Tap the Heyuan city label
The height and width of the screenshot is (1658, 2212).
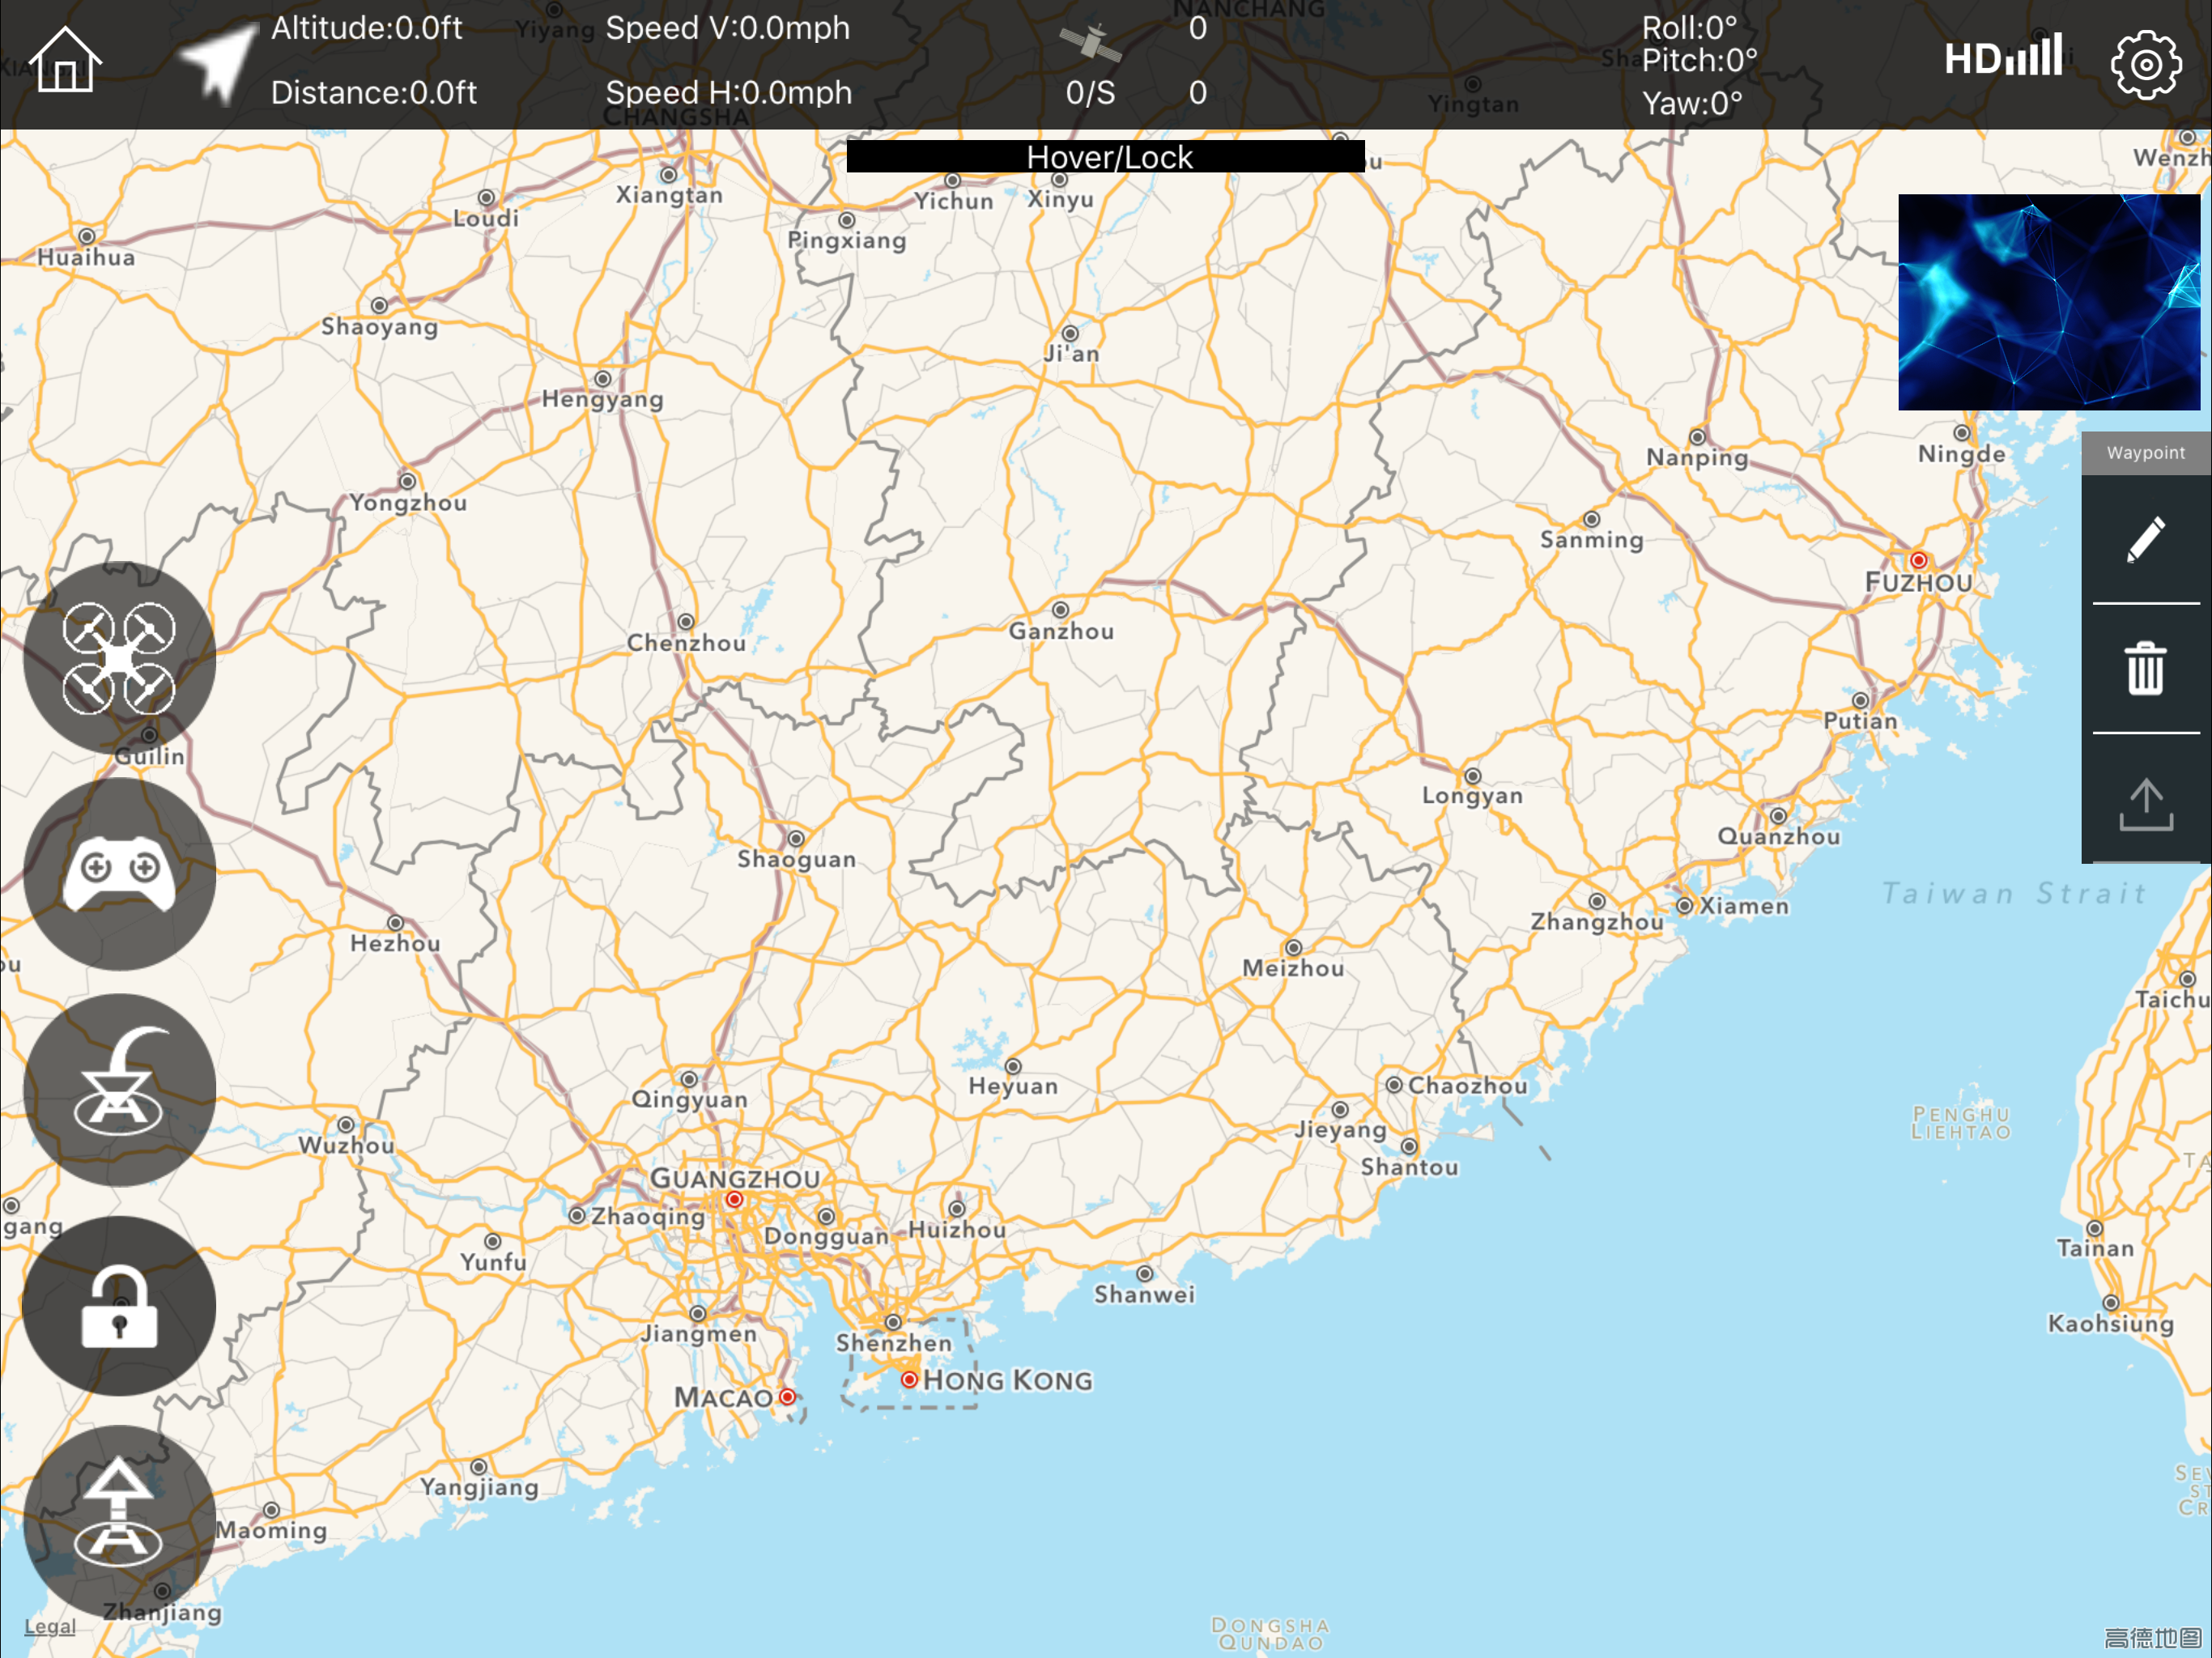point(1013,1086)
